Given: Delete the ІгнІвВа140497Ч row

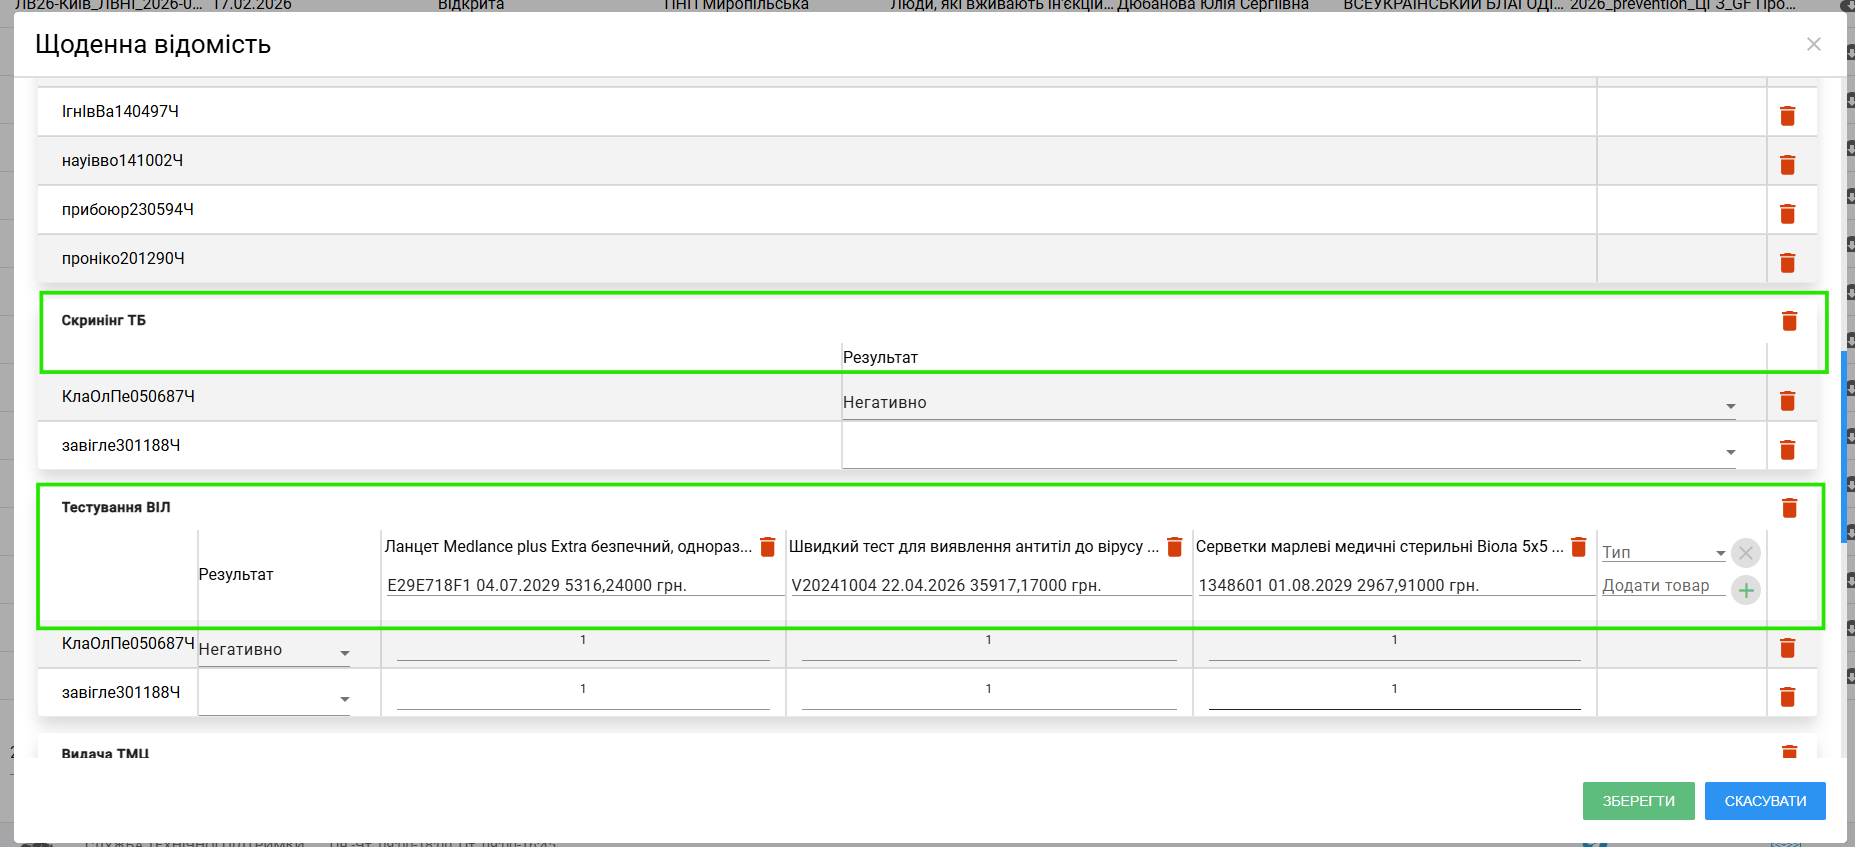Looking at the screenshot, I should point(1787,116).
